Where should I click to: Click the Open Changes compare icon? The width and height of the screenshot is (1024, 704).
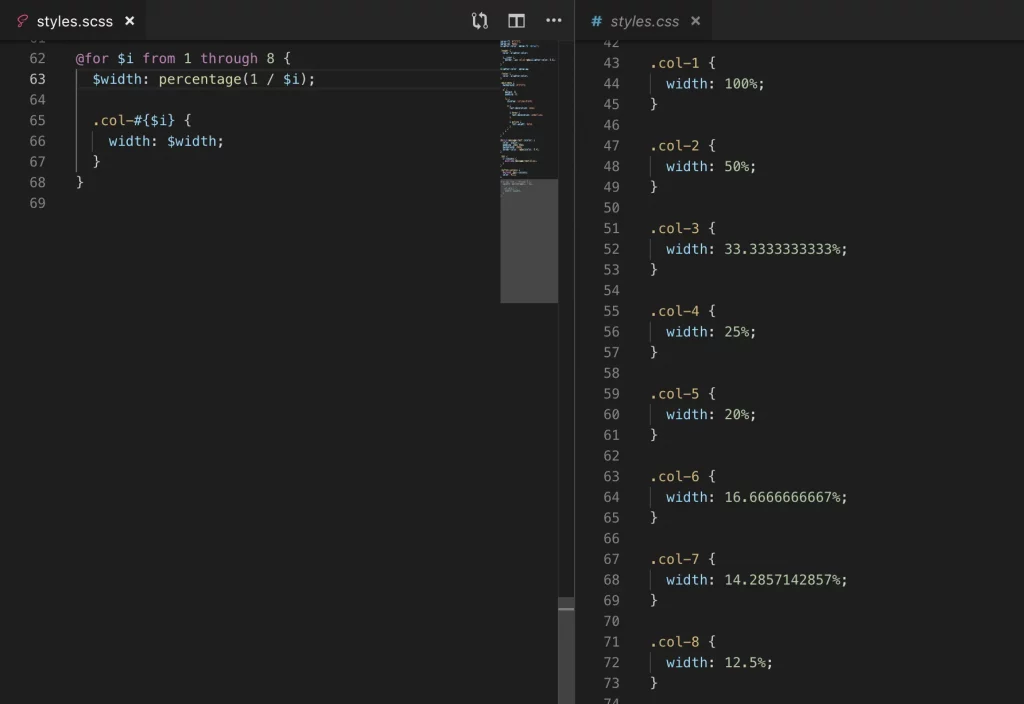coord(480,21)
